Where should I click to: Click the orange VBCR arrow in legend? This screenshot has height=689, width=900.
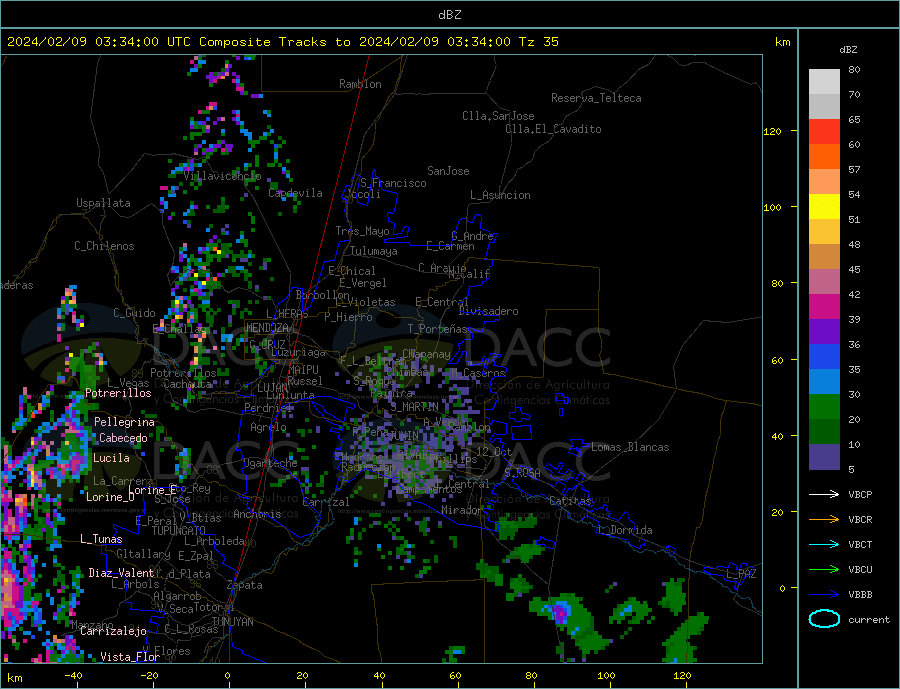click(x=824, y=520)
